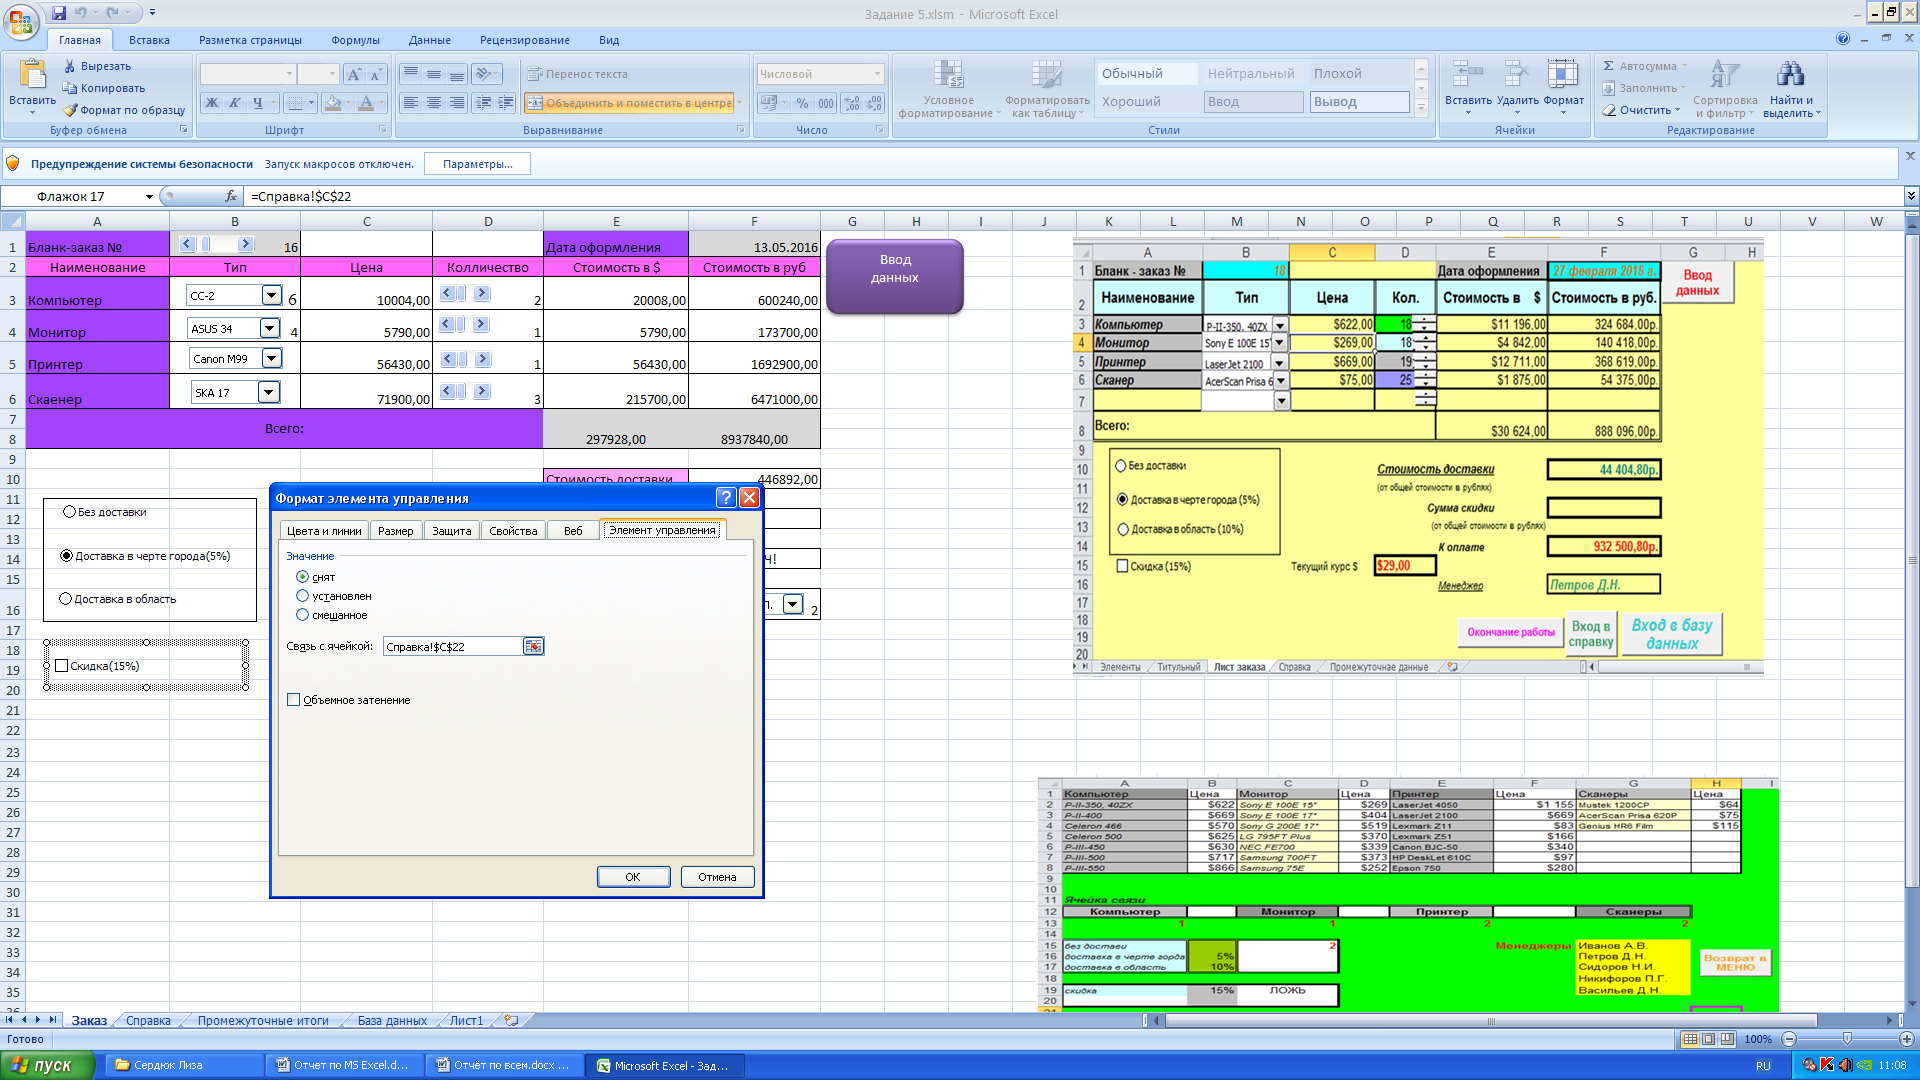Click Sort and Filter icon
The width and height of the screenshot is (1920, 1080).
coord(1724,76)
